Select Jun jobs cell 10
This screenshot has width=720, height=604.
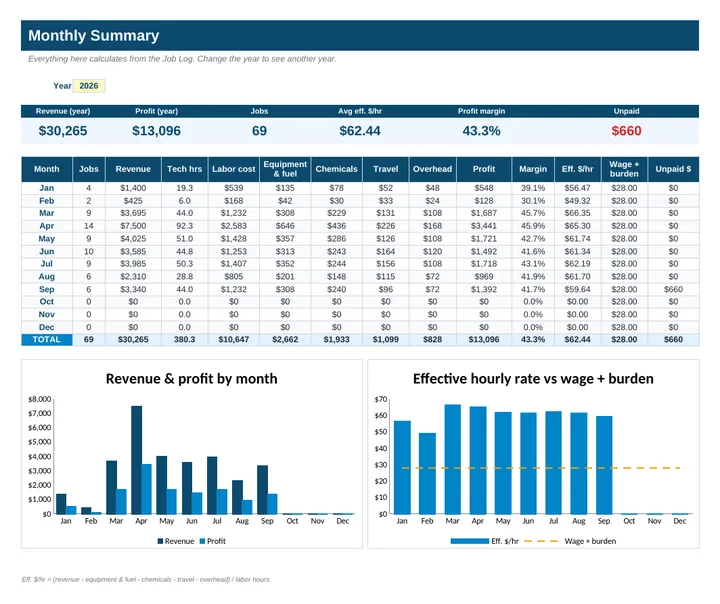coord(89,252)
